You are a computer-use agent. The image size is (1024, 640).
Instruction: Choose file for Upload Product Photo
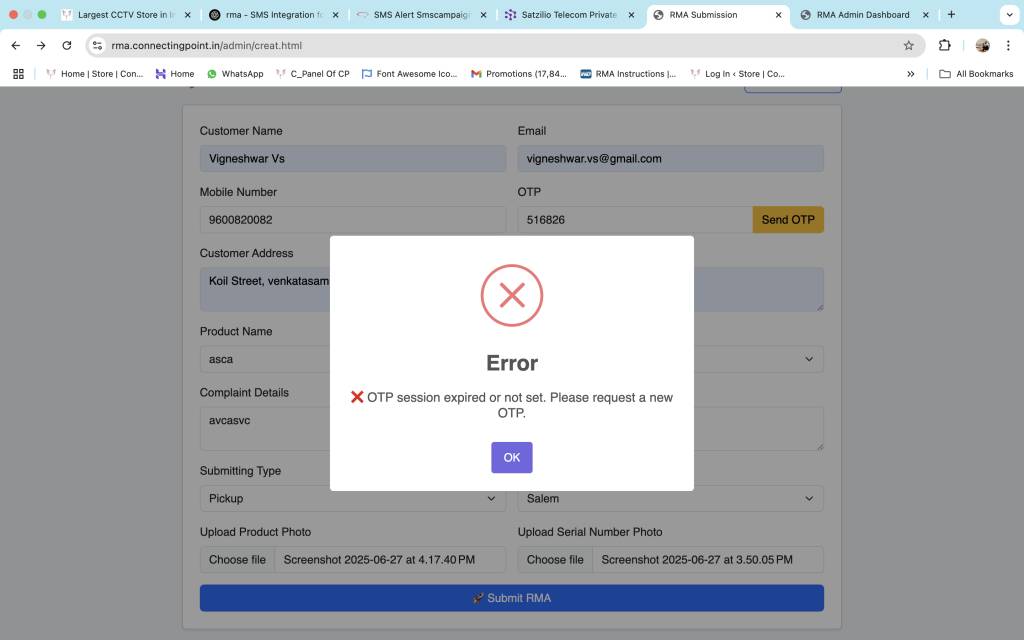coord(237,560)
